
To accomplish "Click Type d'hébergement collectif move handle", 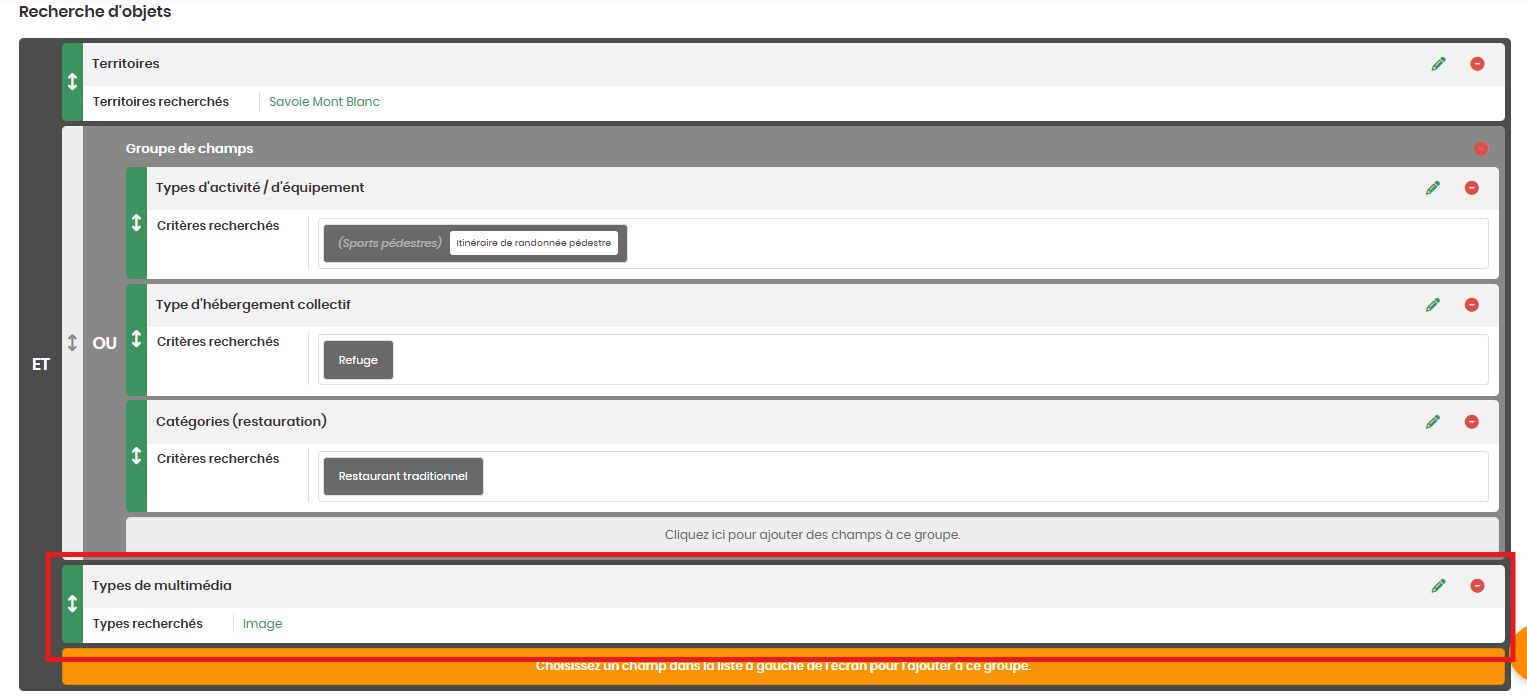I will pyautogui.click(x=136, y=339).
